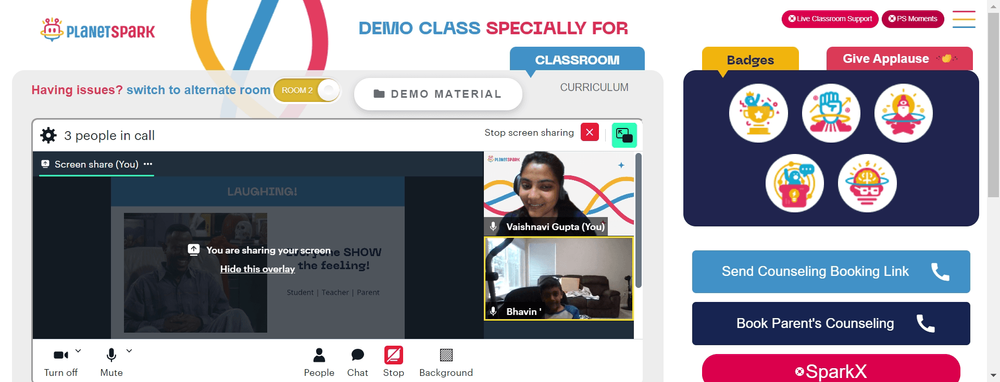Toggle the green picture-in-picture layout icon
The width and height of the screenshot is (1000, 382).
pos(624,135)
